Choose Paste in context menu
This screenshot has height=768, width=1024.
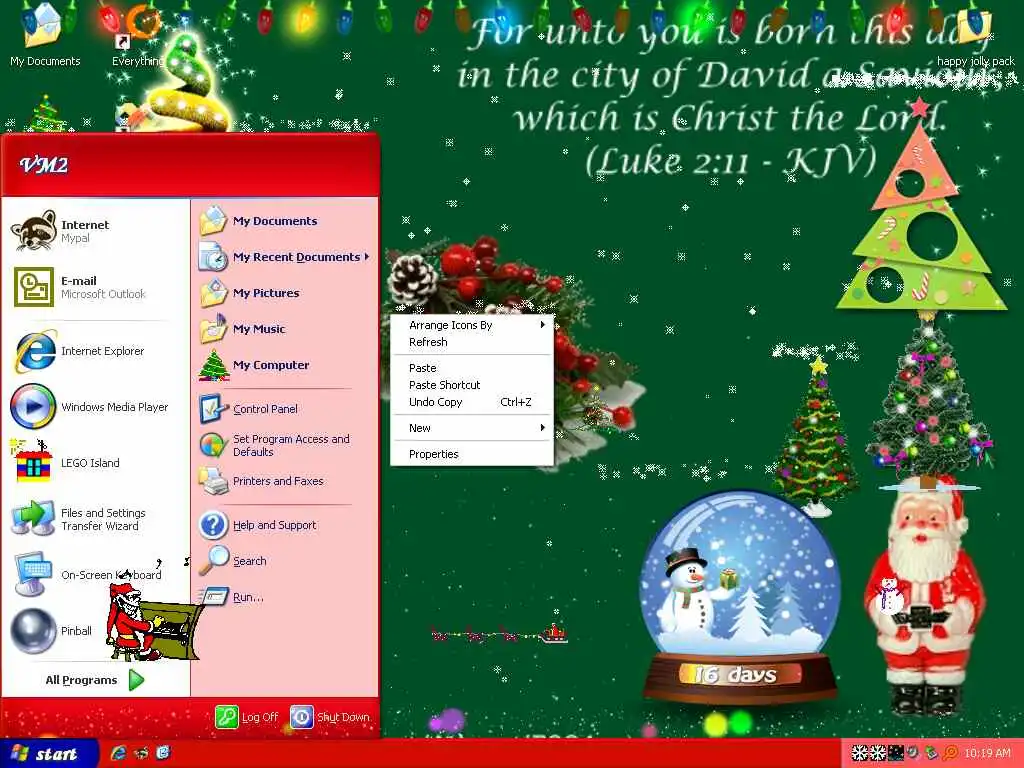472,368
